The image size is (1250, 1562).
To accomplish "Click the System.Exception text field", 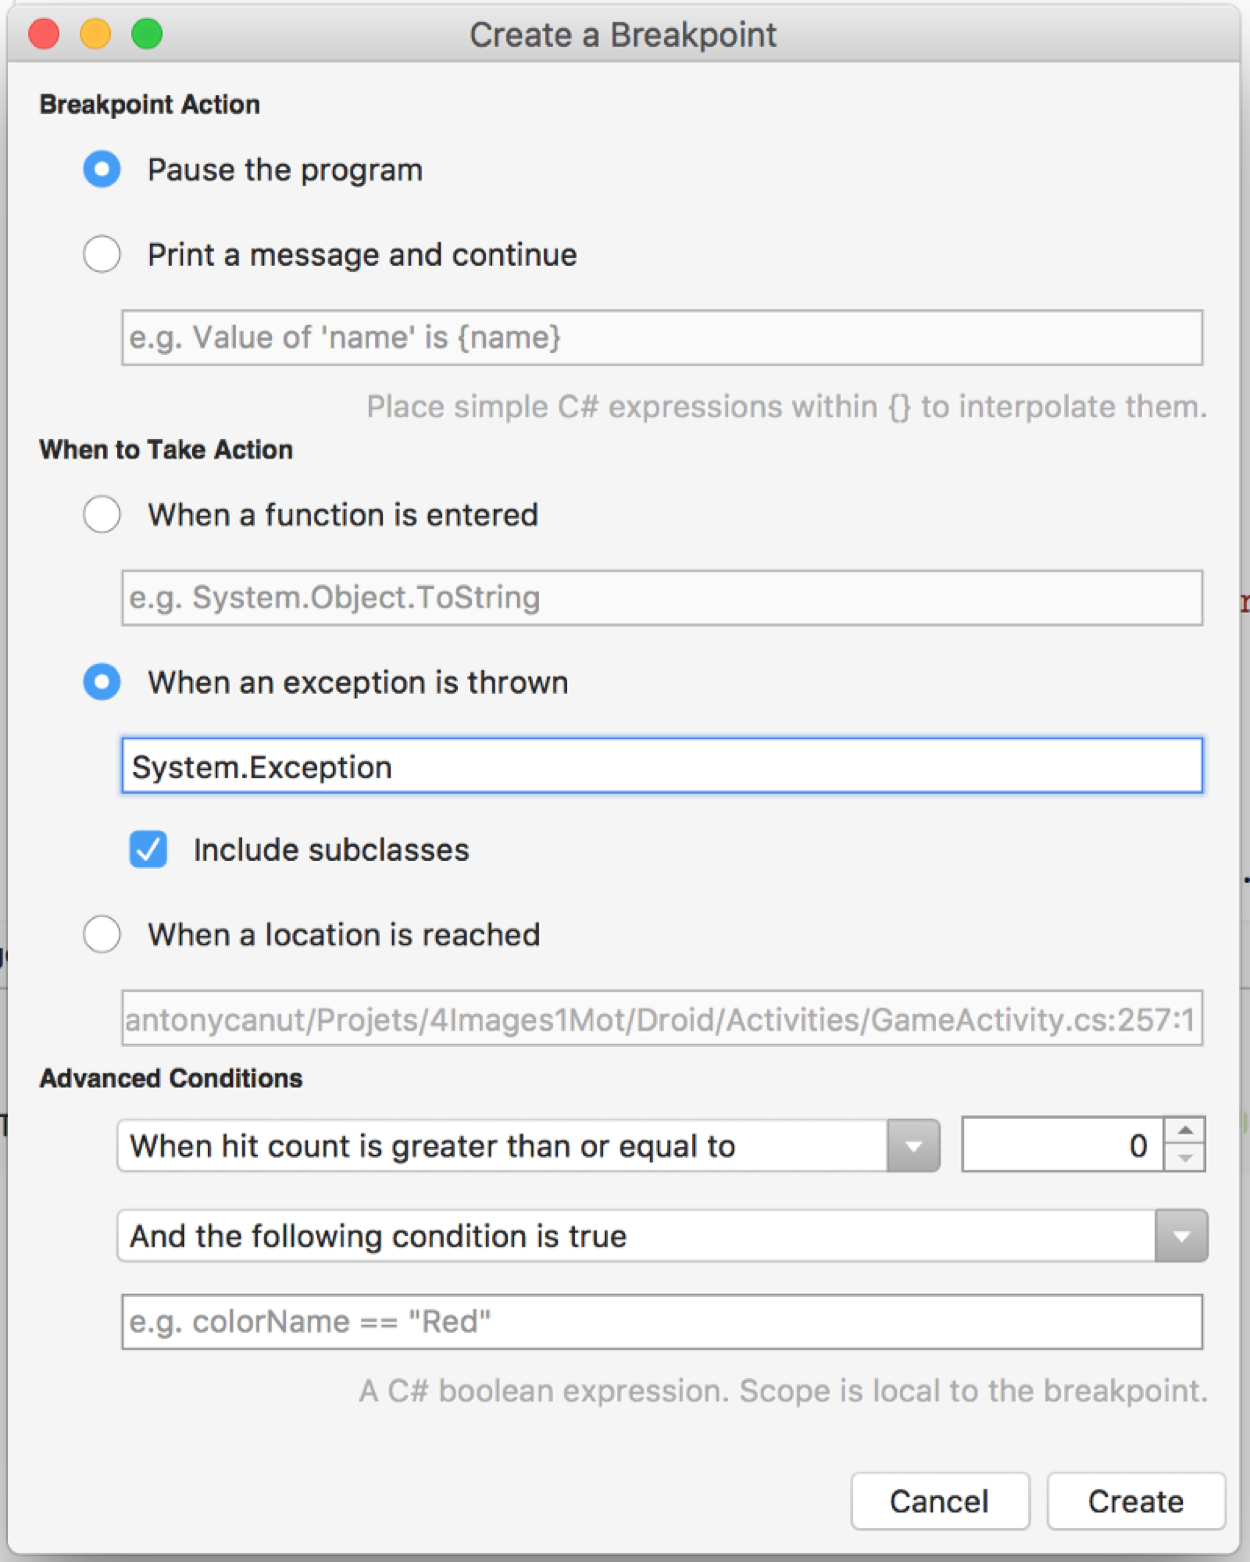I will click(662, 766).
